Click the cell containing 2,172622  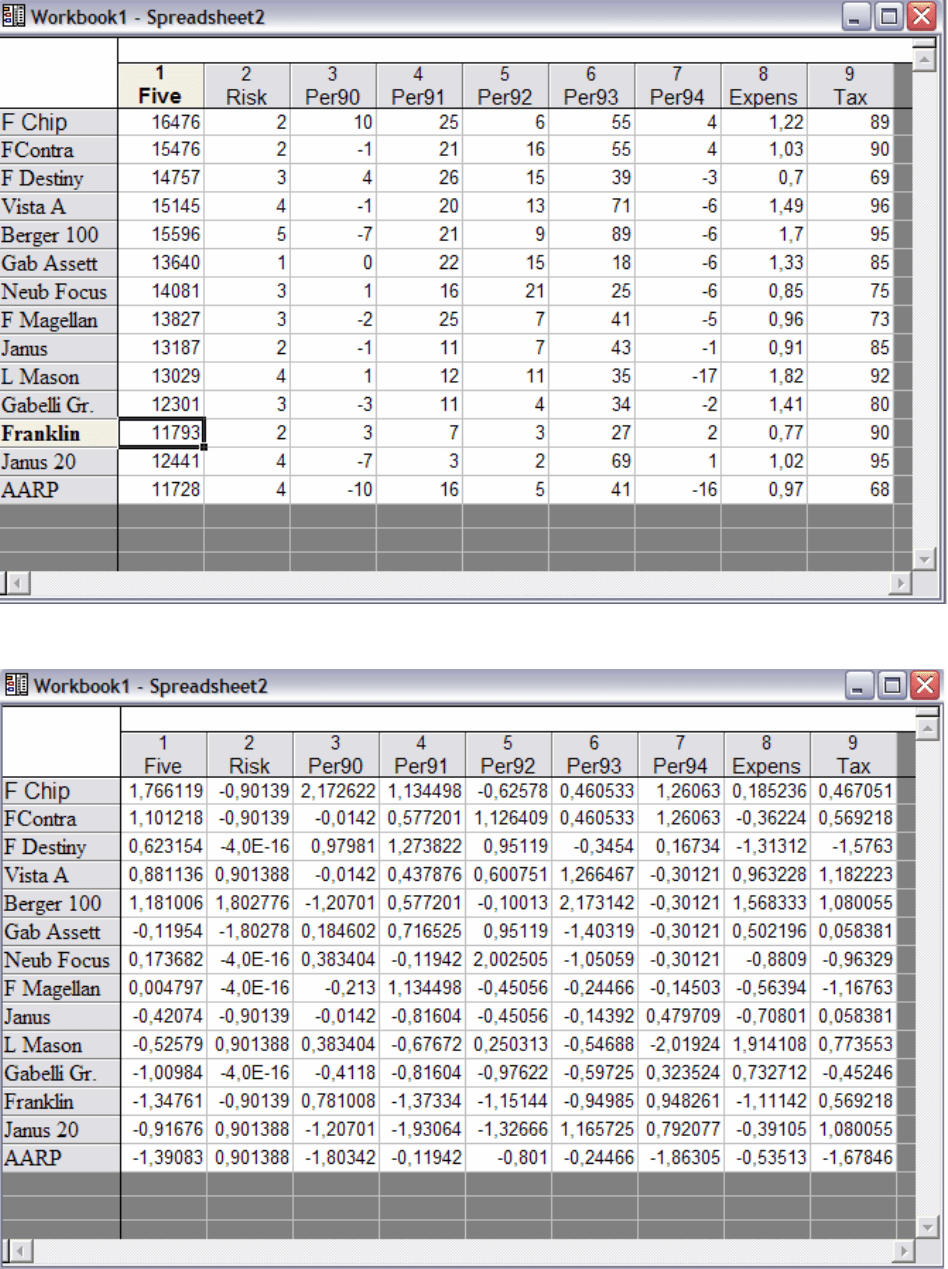coord(336,791)
